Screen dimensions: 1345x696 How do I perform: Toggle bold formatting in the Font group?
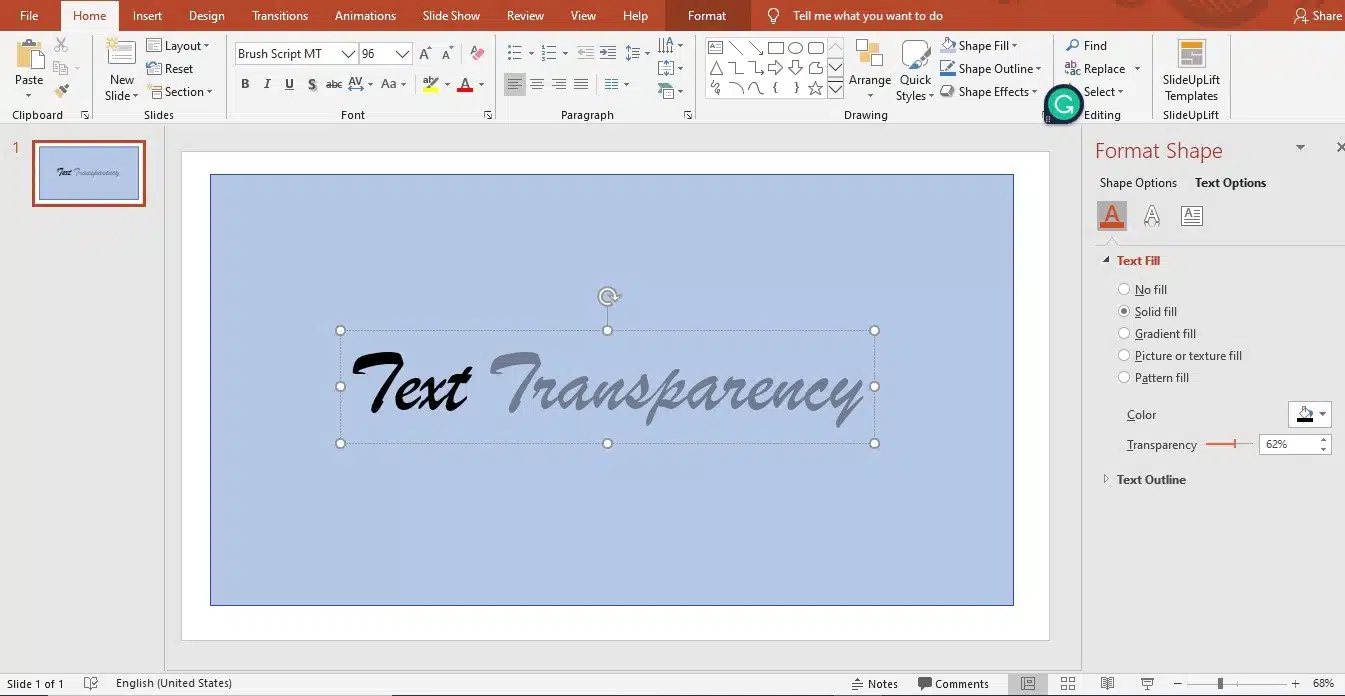(245, 84)
